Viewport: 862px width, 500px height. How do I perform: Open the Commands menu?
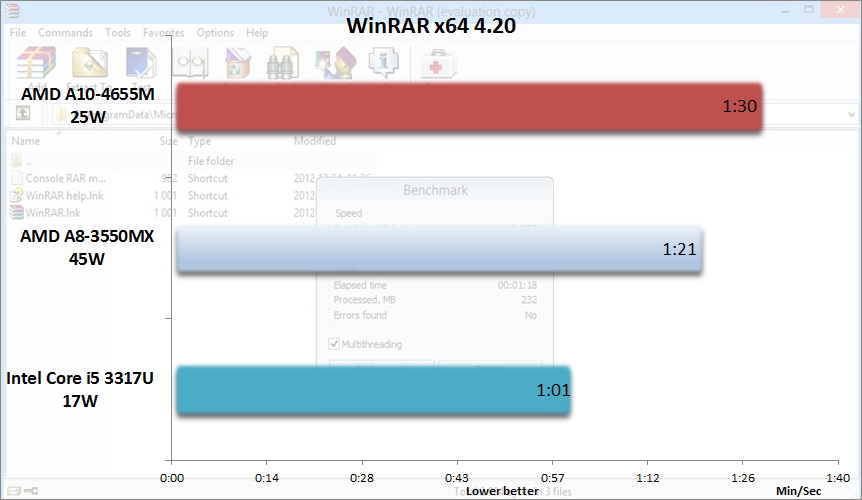coord(65,32)
